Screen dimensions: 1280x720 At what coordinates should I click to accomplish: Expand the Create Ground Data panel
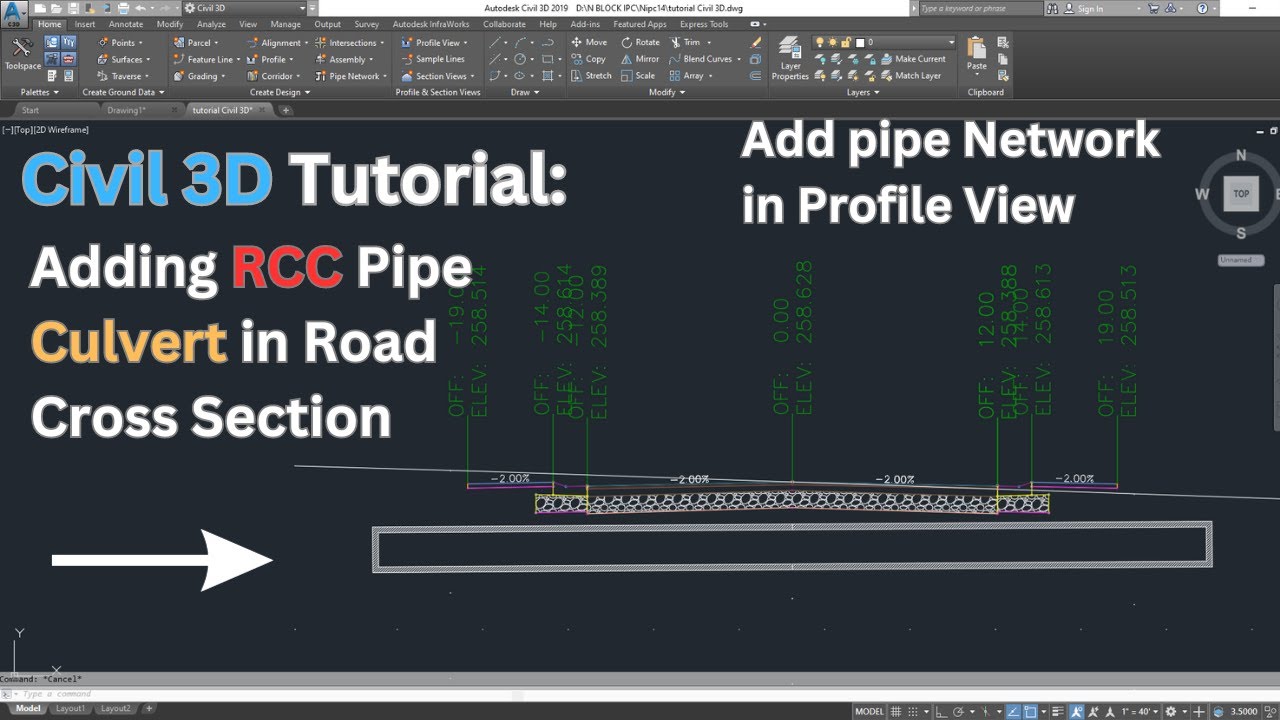click(x=123, y=92)
